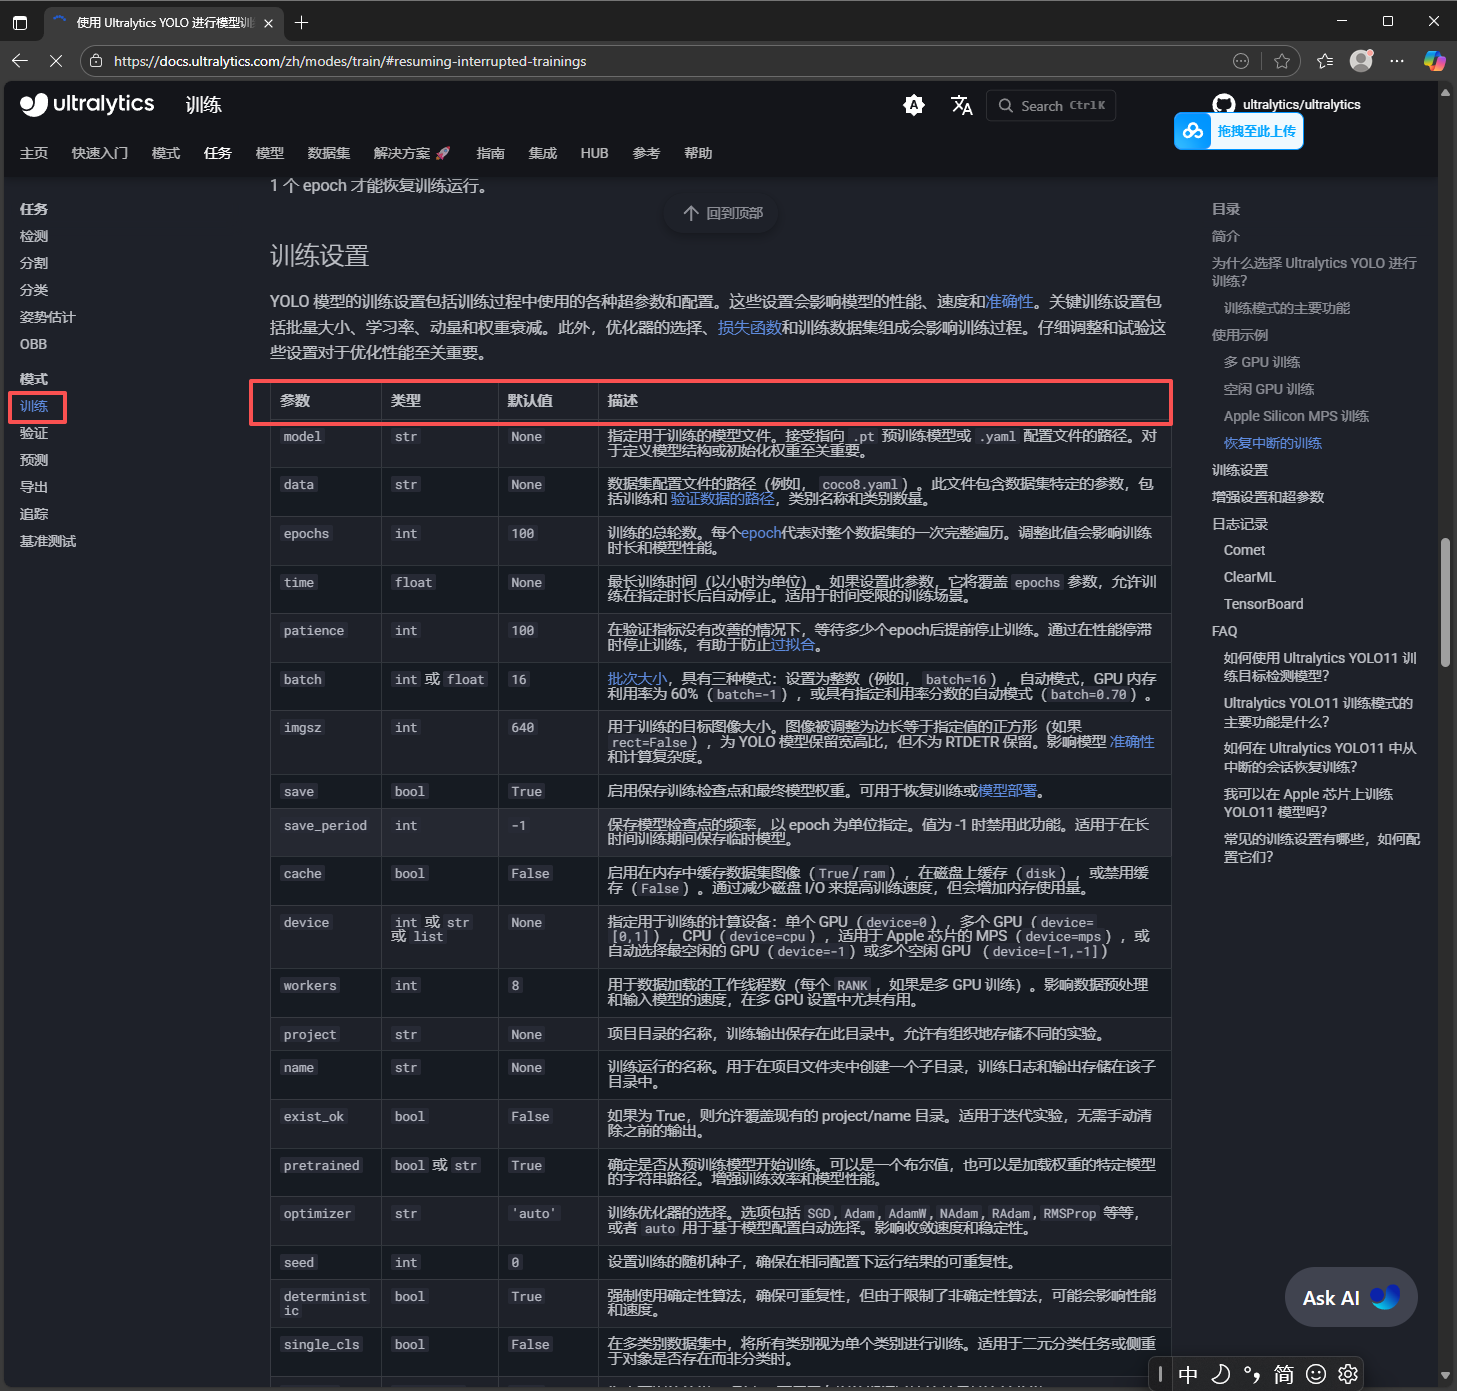Screen dimensions: 1457x1391
Task: Click the 'auto' default value cell
Action: [548, 1221]
